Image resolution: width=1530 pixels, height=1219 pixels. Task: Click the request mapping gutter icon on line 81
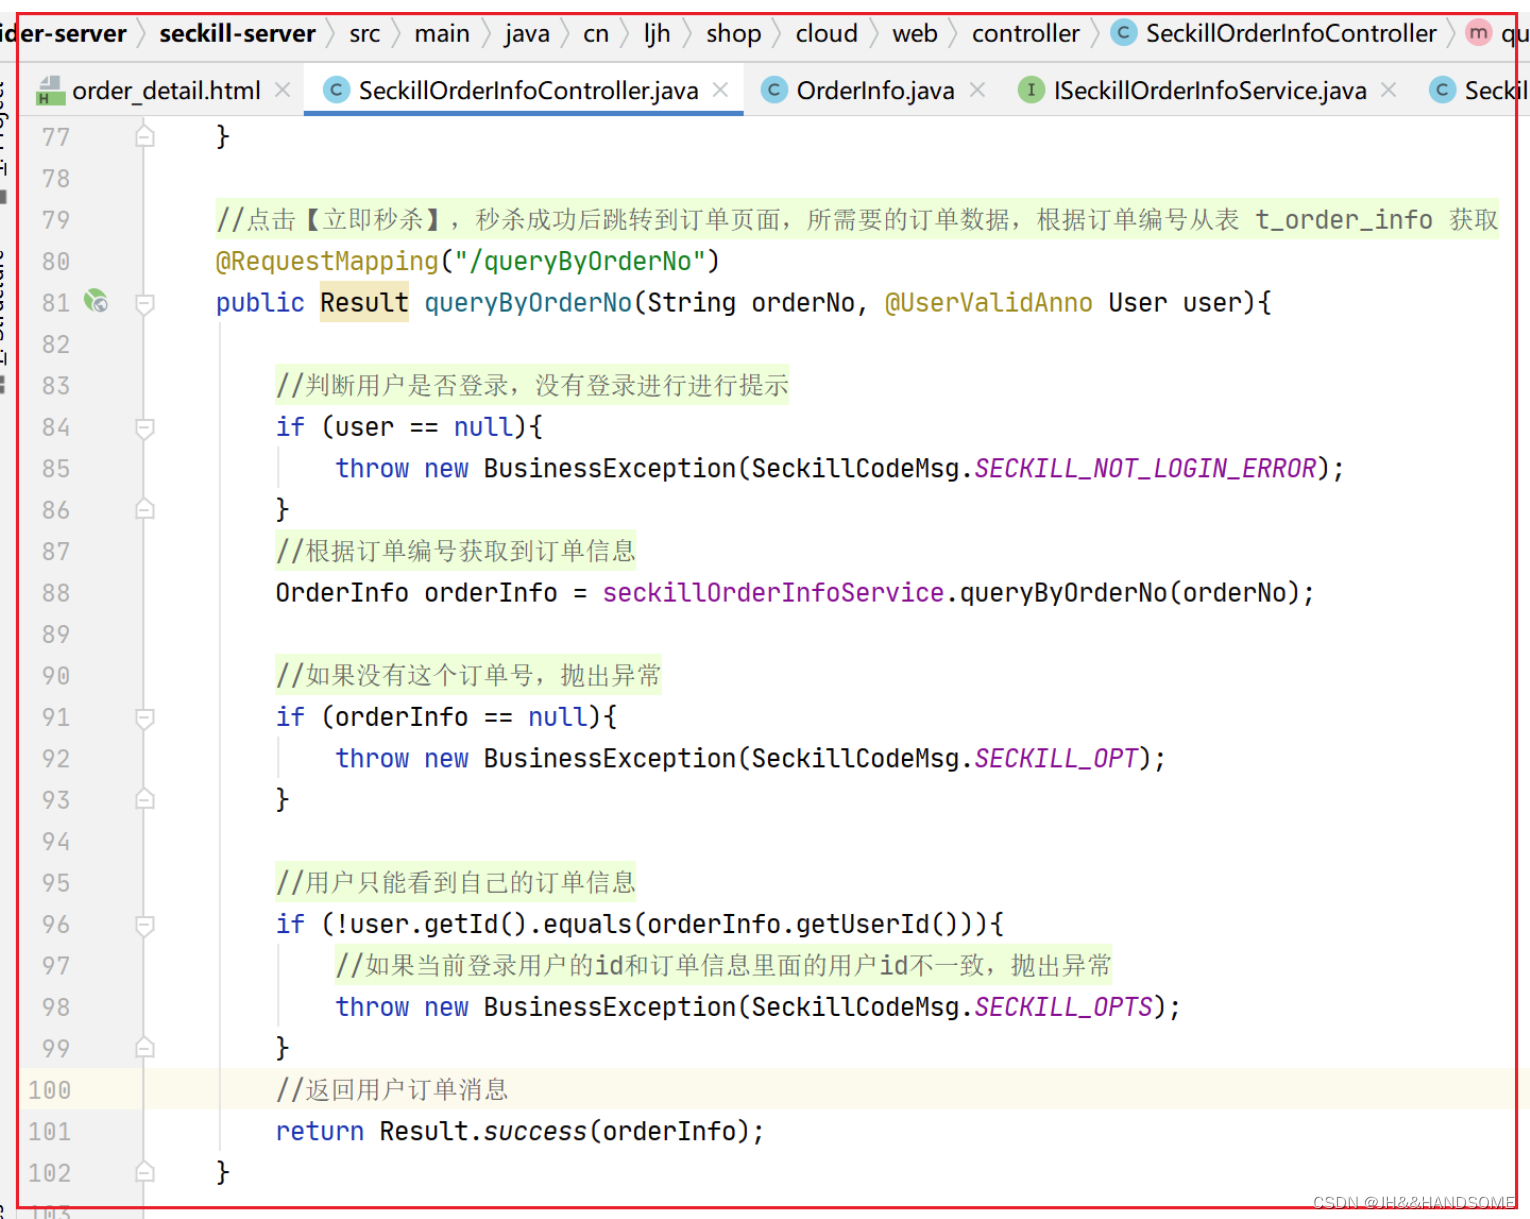(x=96, y=300)
